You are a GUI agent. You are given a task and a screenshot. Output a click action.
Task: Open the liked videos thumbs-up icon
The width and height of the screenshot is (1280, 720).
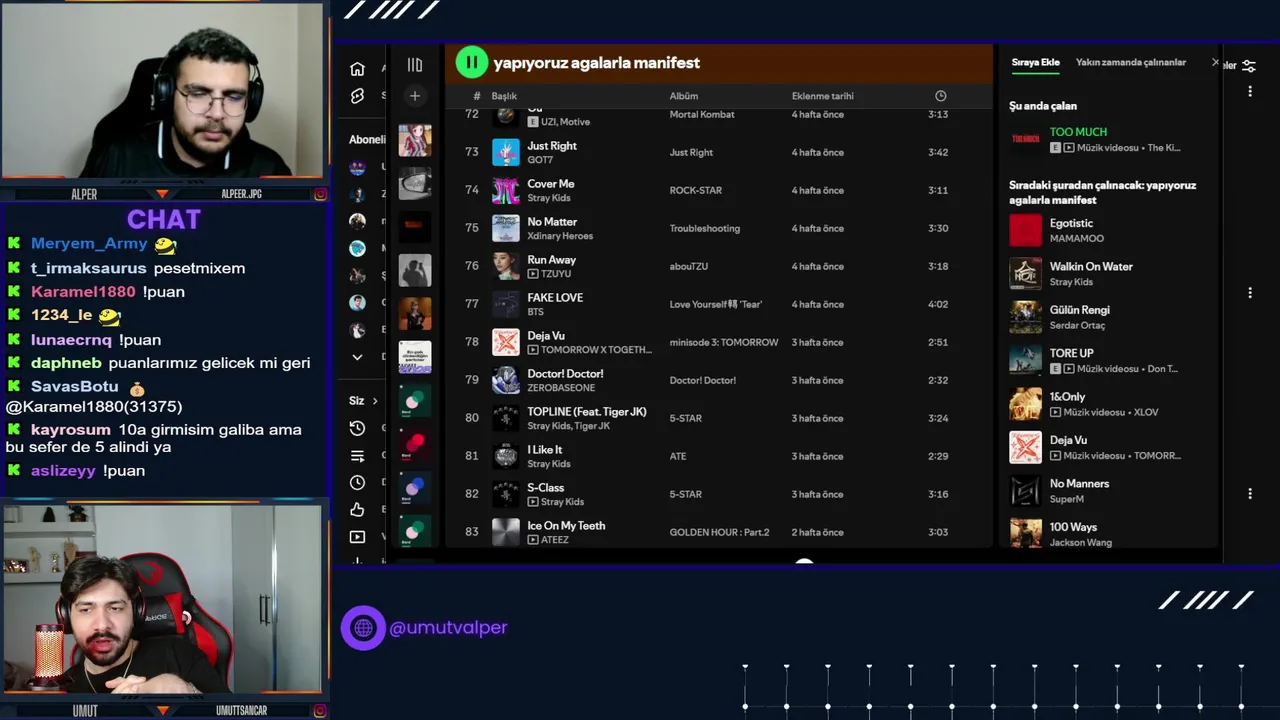click(357, 509)
